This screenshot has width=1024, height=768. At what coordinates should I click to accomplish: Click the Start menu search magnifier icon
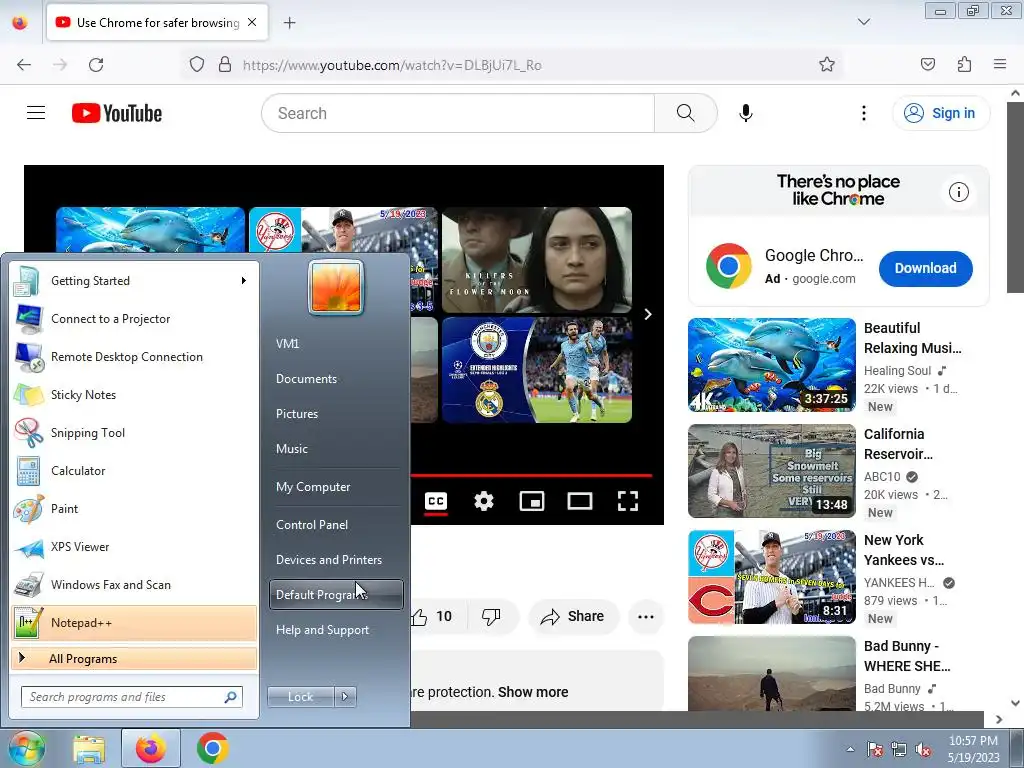coord(230,697)
